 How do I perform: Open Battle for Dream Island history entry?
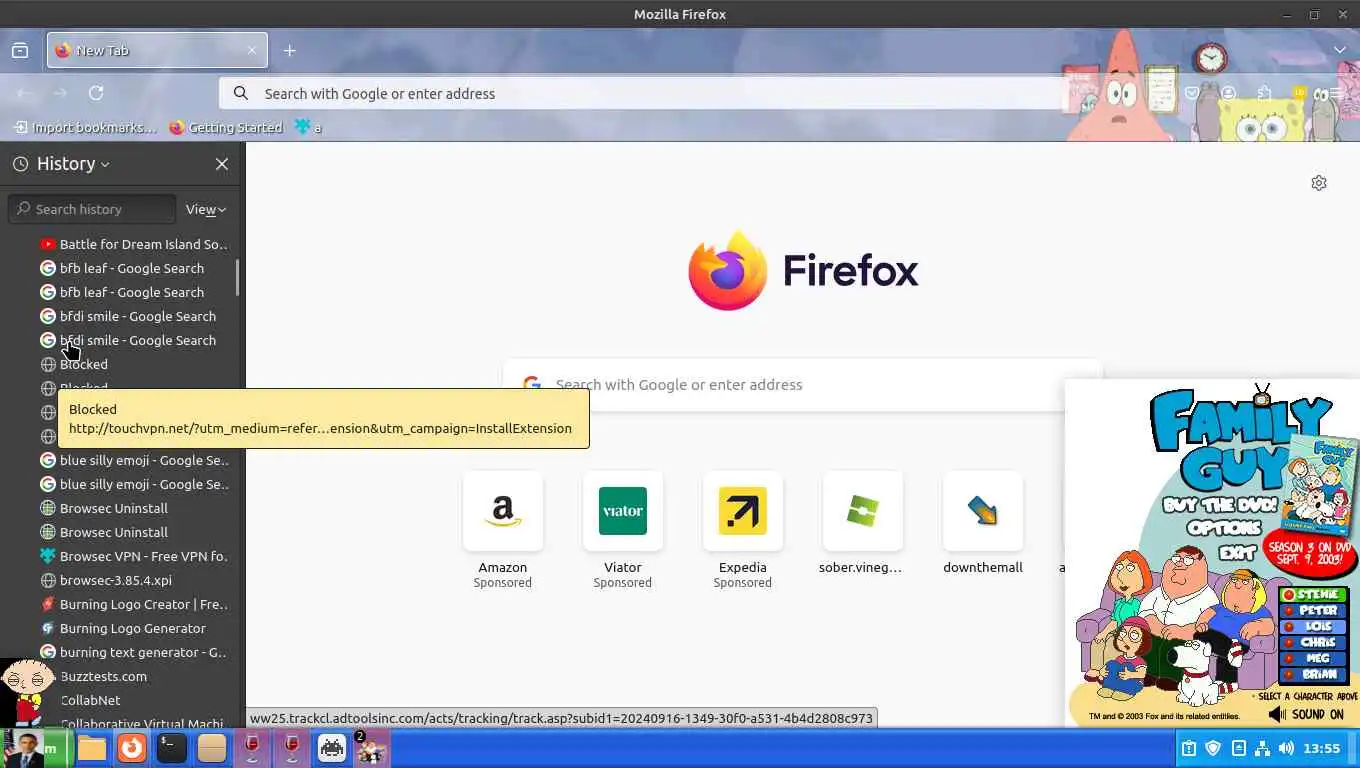point(134,244)
